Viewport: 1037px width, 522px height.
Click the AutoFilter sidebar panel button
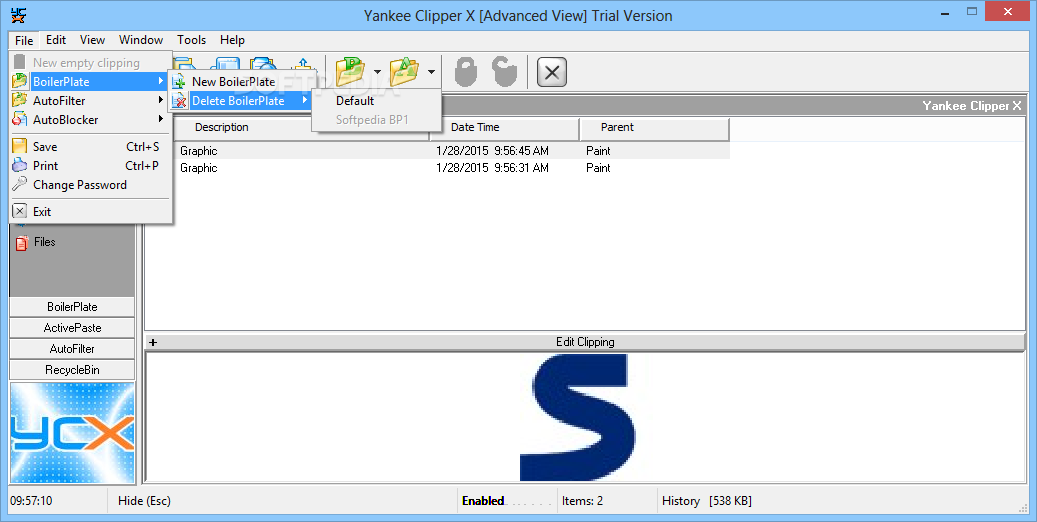[72, 349]
